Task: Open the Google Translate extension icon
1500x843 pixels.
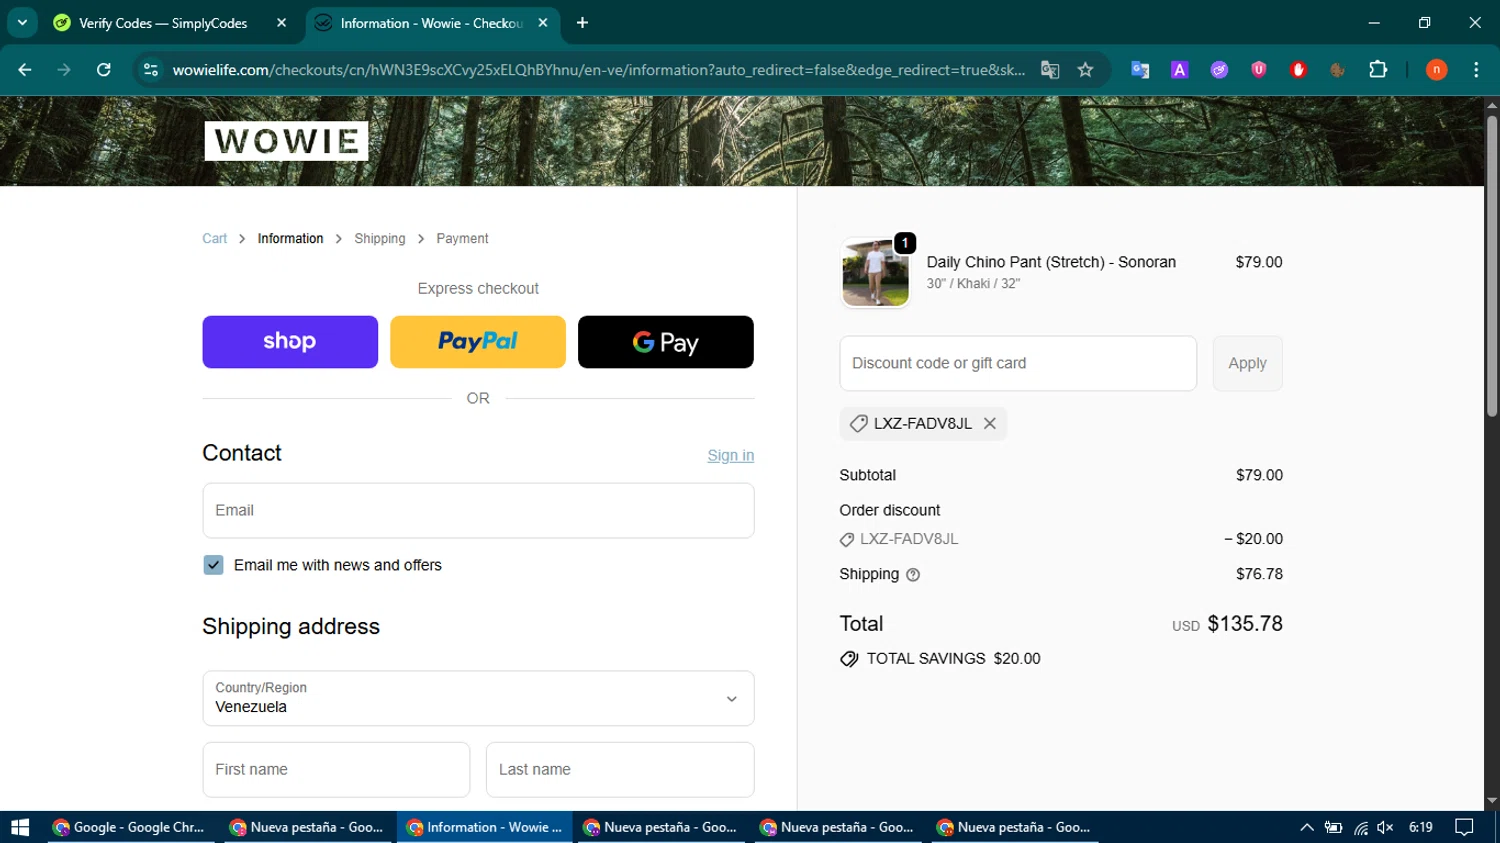Action: [x=1140, y=70]
